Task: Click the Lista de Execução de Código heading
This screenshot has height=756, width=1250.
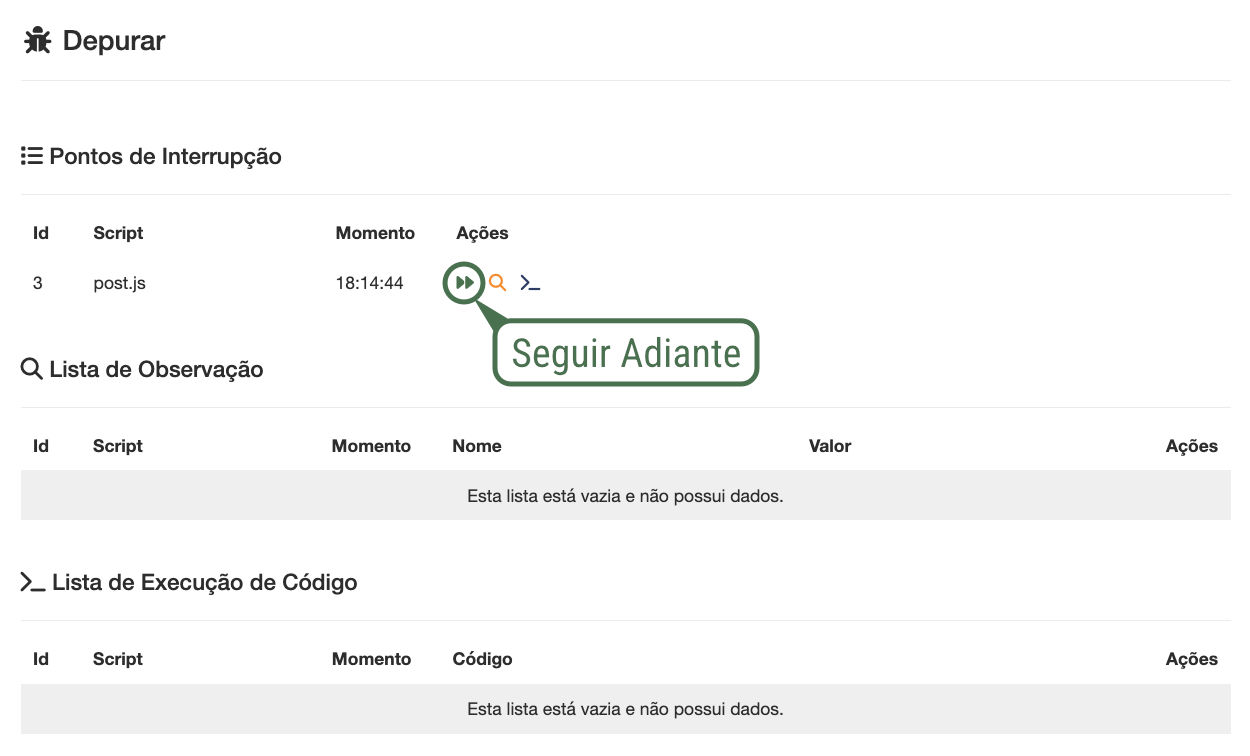Action: point(204,582)
